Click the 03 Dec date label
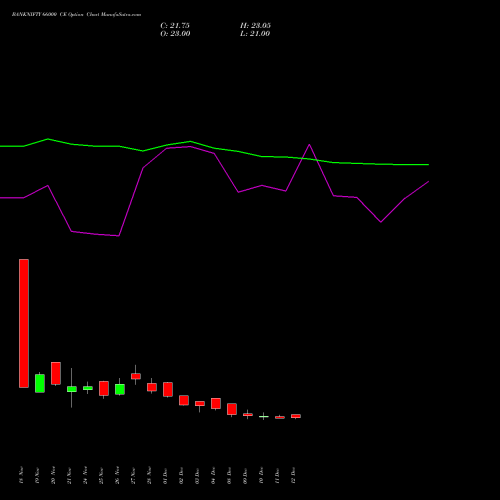 (197, 475)
